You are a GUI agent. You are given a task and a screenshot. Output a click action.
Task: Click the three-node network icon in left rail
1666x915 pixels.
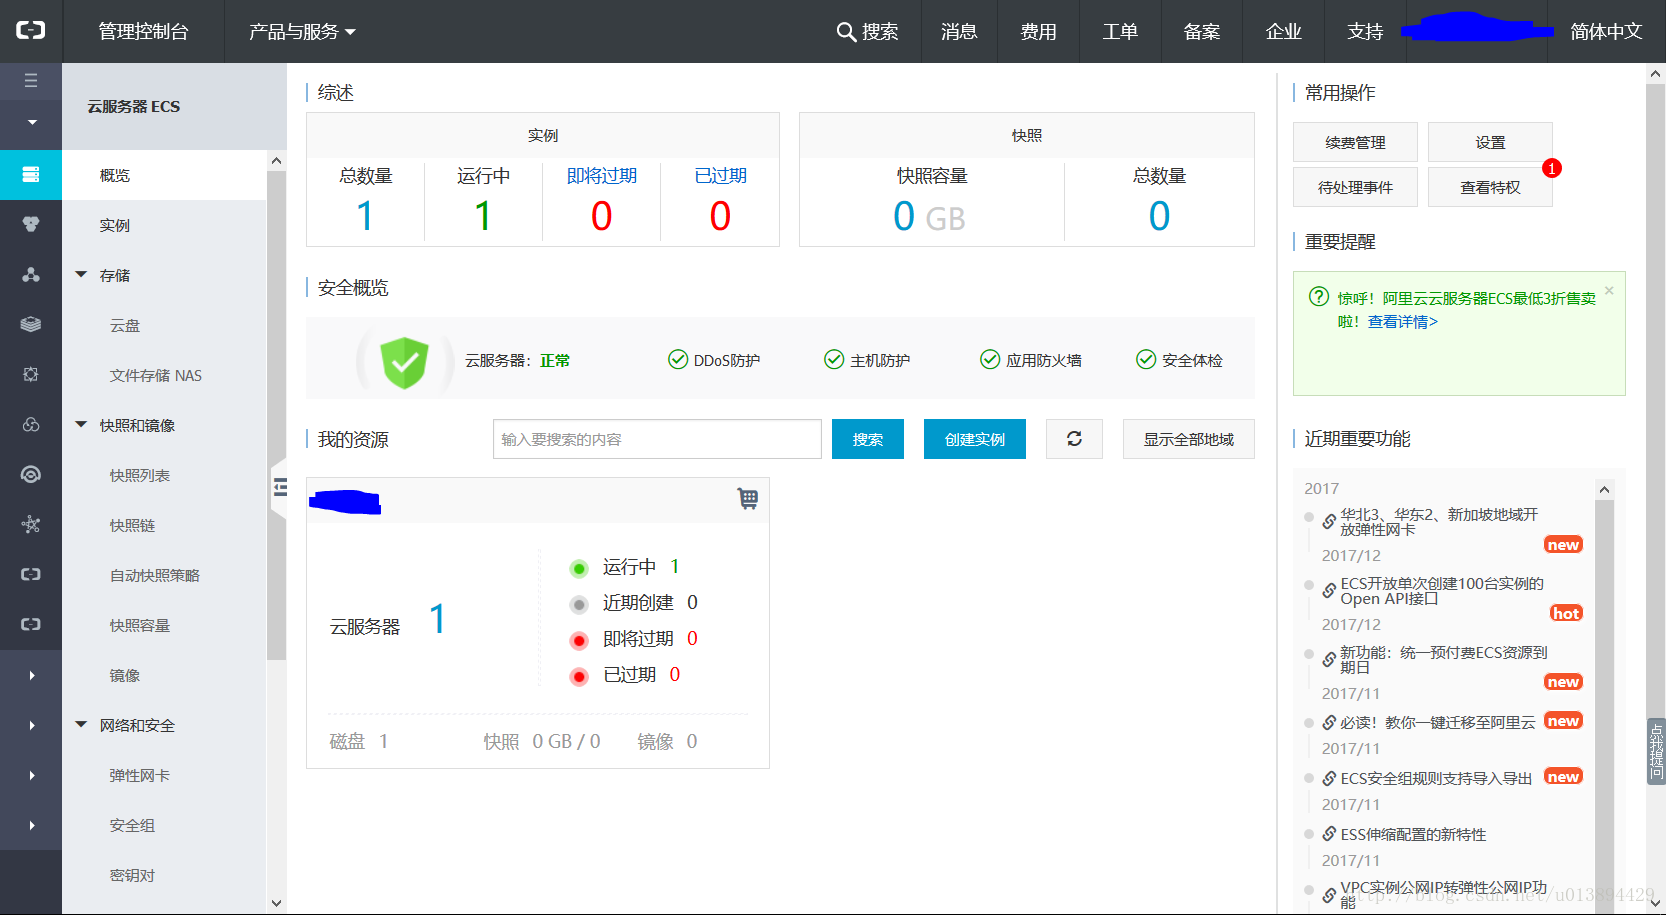(31, 274)
